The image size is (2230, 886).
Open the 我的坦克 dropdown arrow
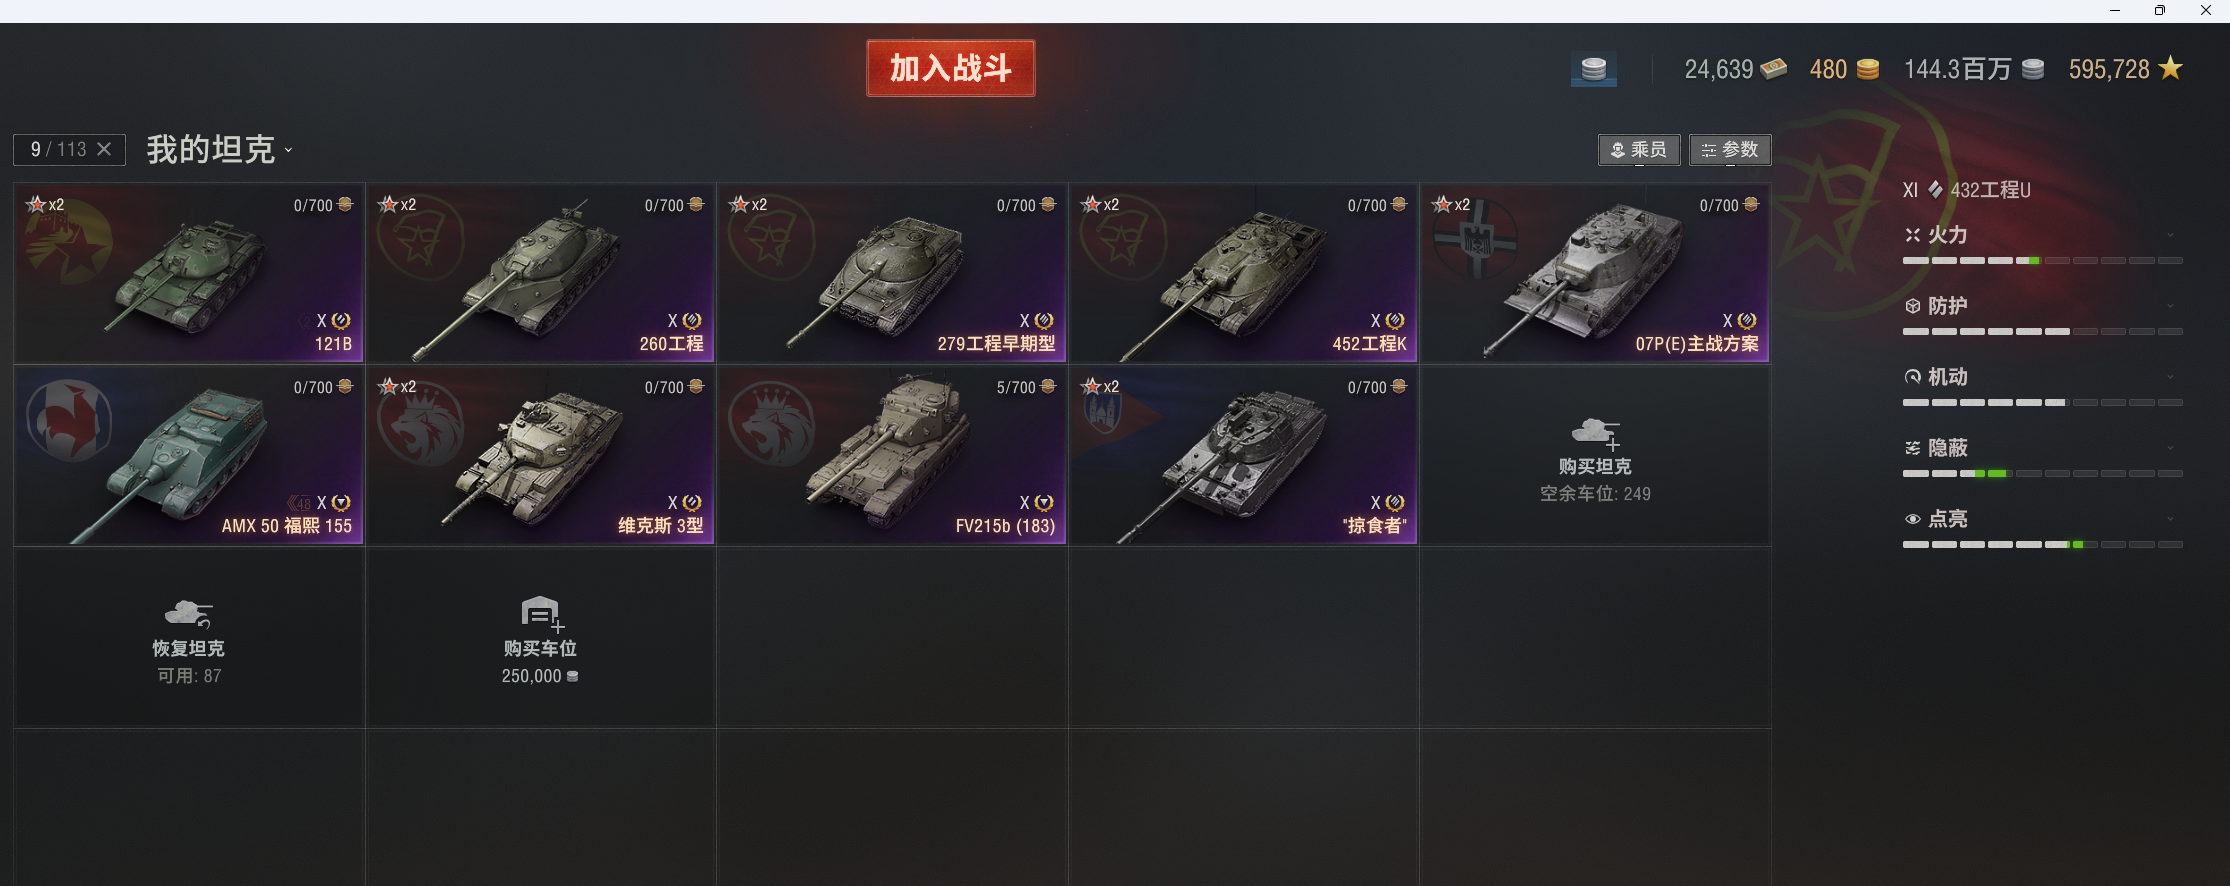click(288, 151)
